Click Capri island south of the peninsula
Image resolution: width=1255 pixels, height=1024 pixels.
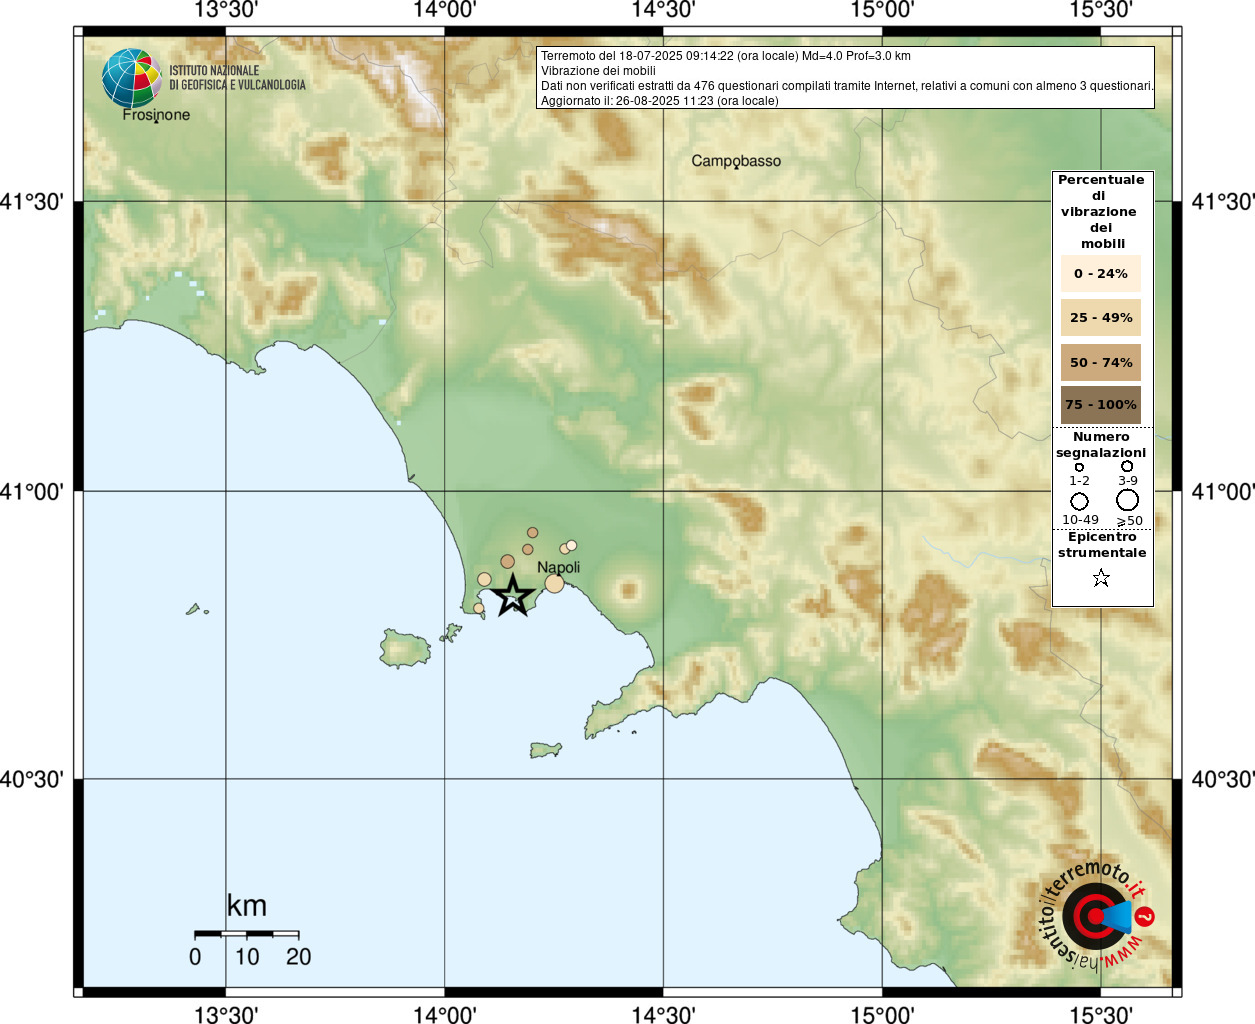pos(546,750)
